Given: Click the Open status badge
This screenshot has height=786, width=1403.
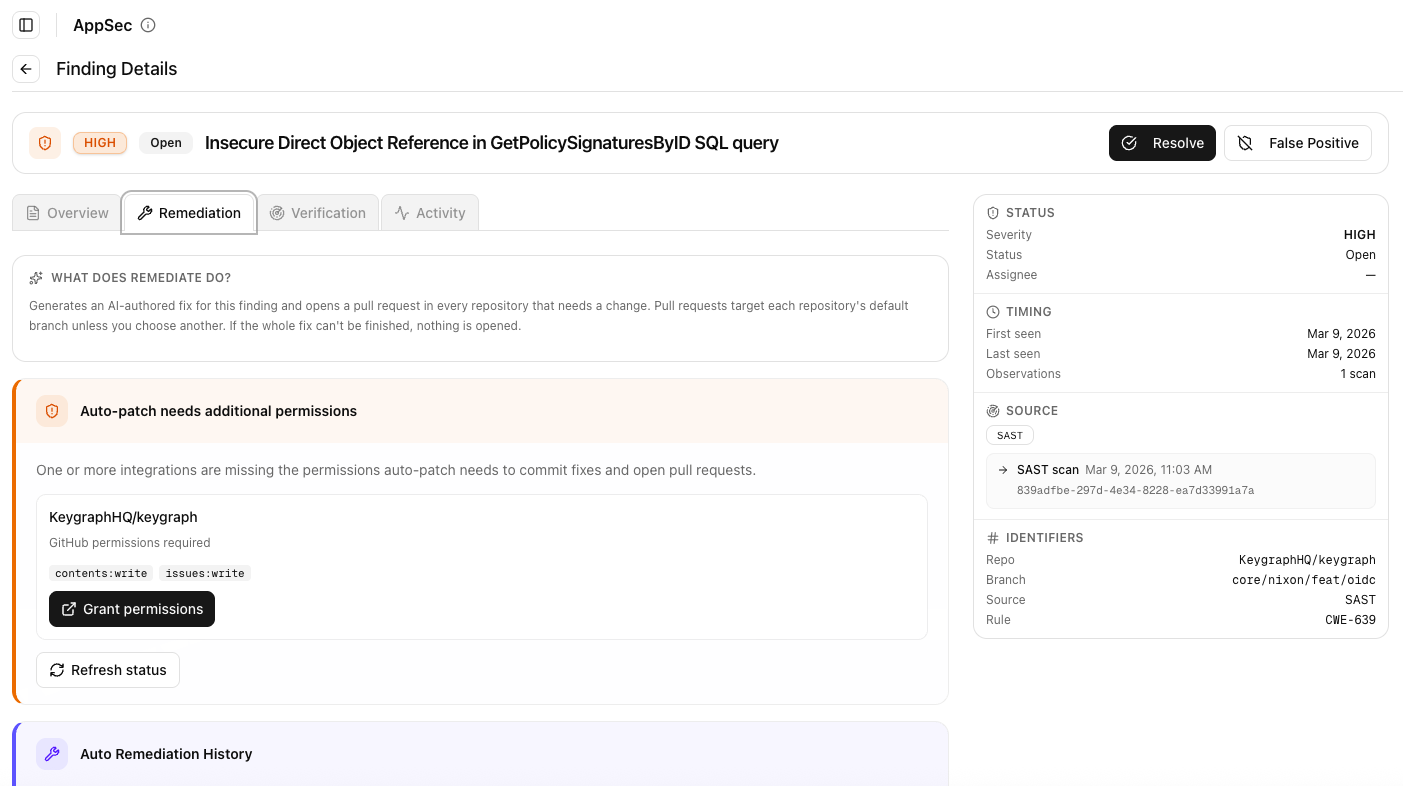Looking at the screenshot, I should [x=166, y=143].
